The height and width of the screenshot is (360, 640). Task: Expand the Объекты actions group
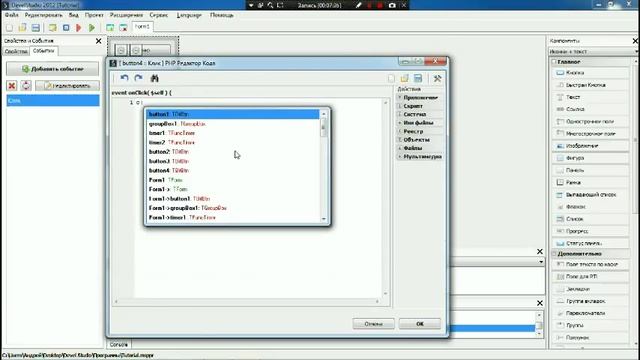(420, 140)
